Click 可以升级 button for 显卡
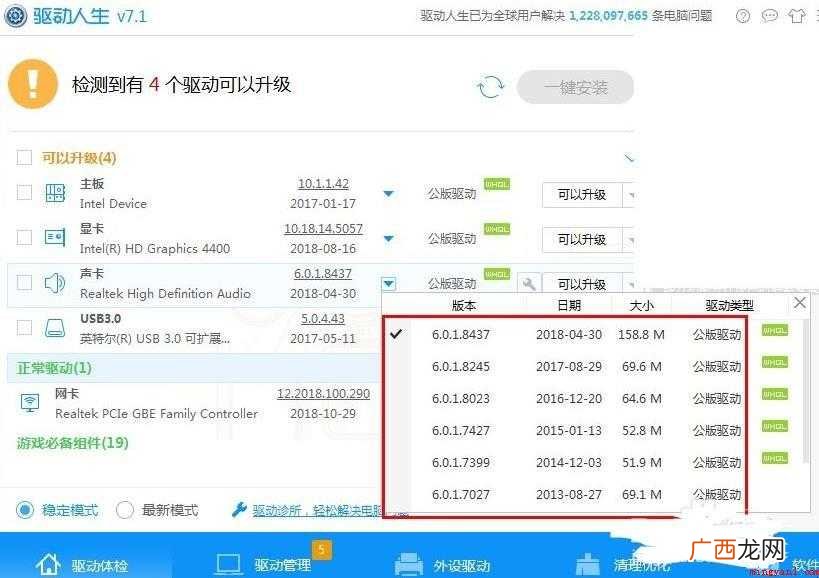Viewport: 819px width, 578px height. (x=582, y=240)
